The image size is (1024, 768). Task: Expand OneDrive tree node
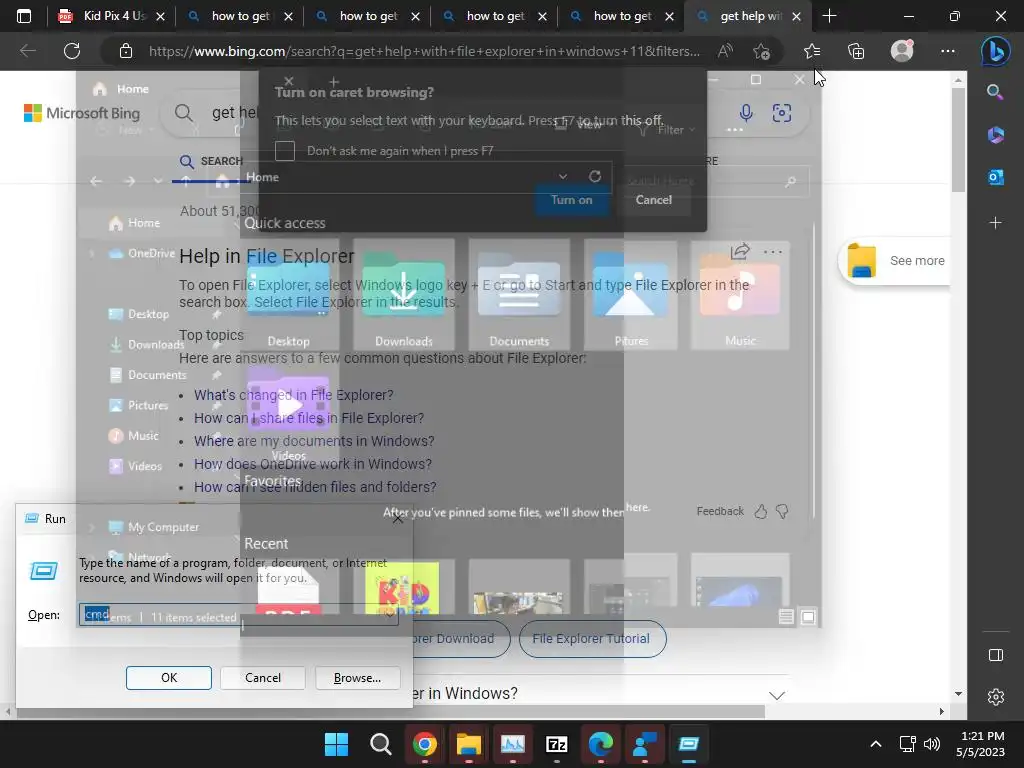tap(91, 253)
